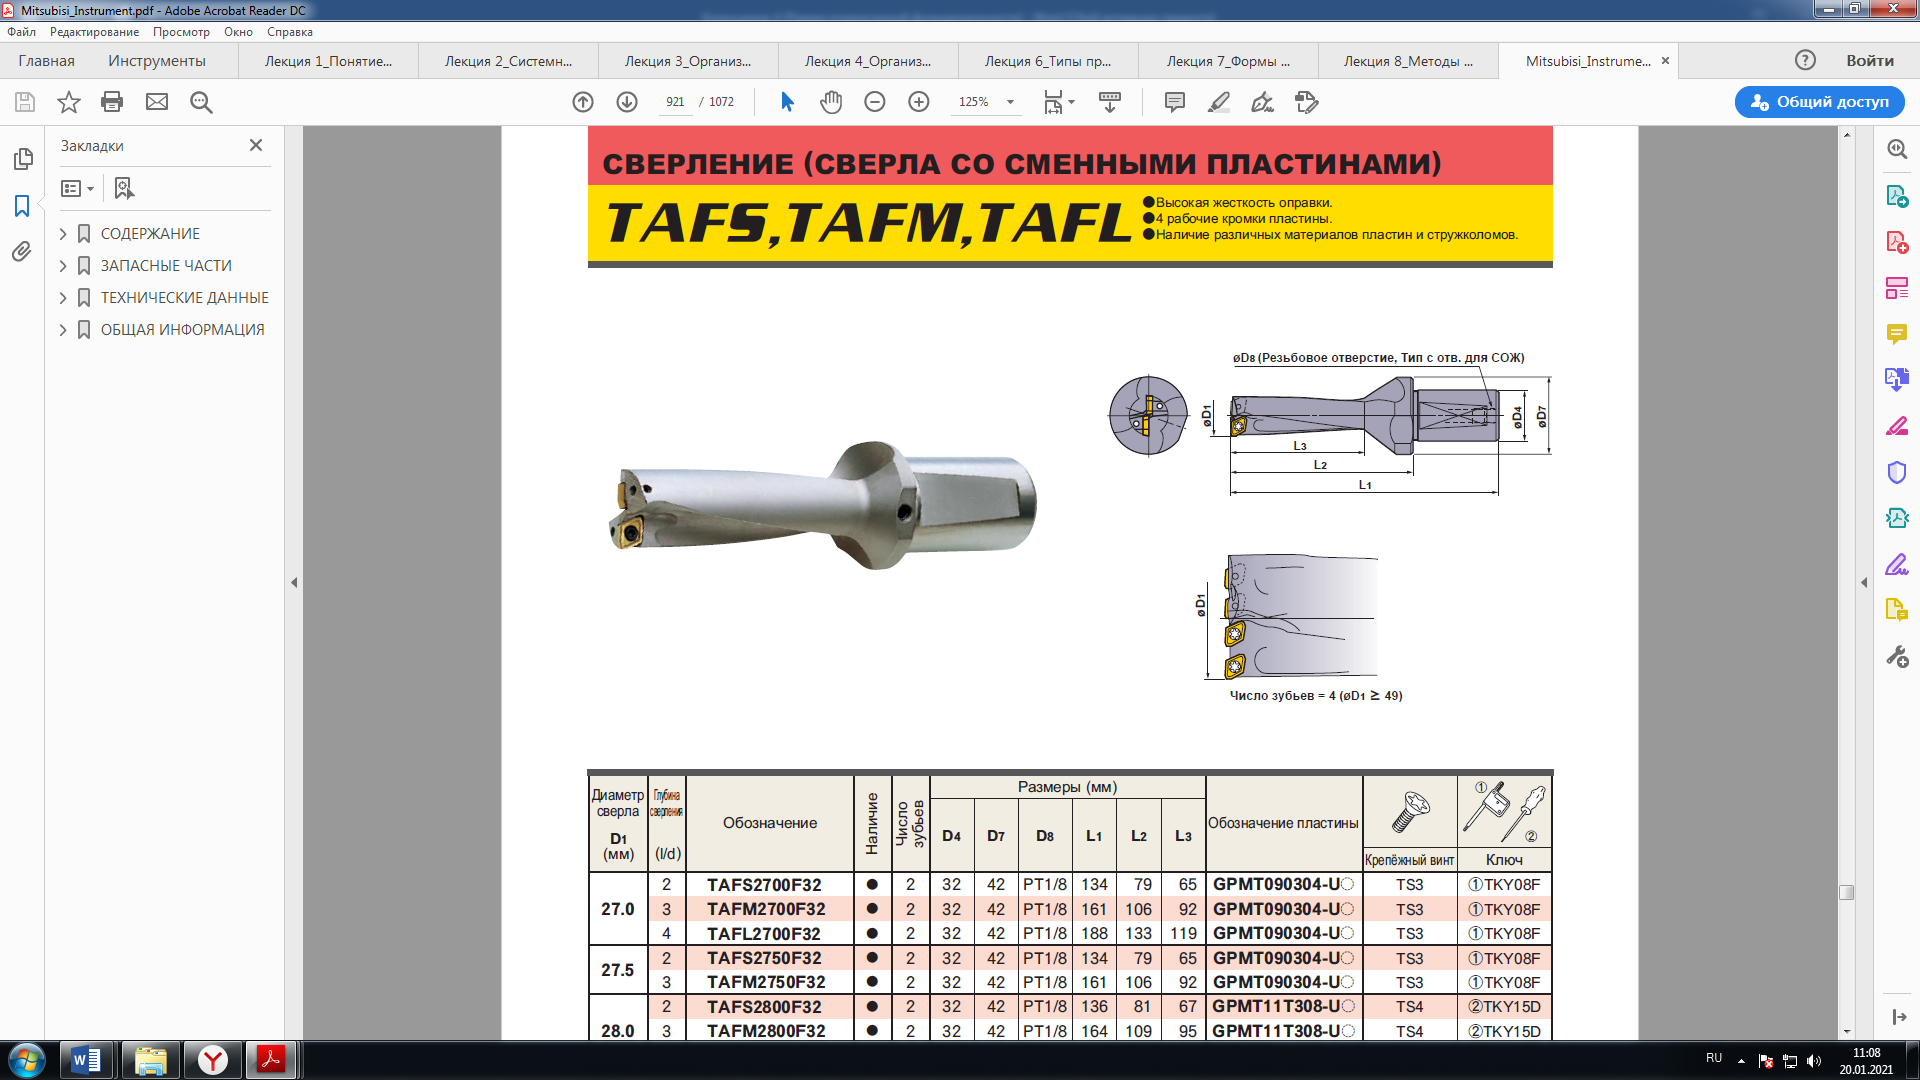Open the help question mark
The width and height of the screenshot is (1920, 1080).
(x=1805, y=60)
